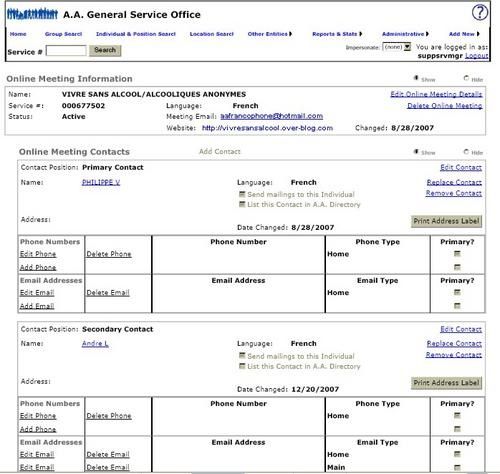Toggle Send mailings checkbox for Philippe V

(242, 194)
